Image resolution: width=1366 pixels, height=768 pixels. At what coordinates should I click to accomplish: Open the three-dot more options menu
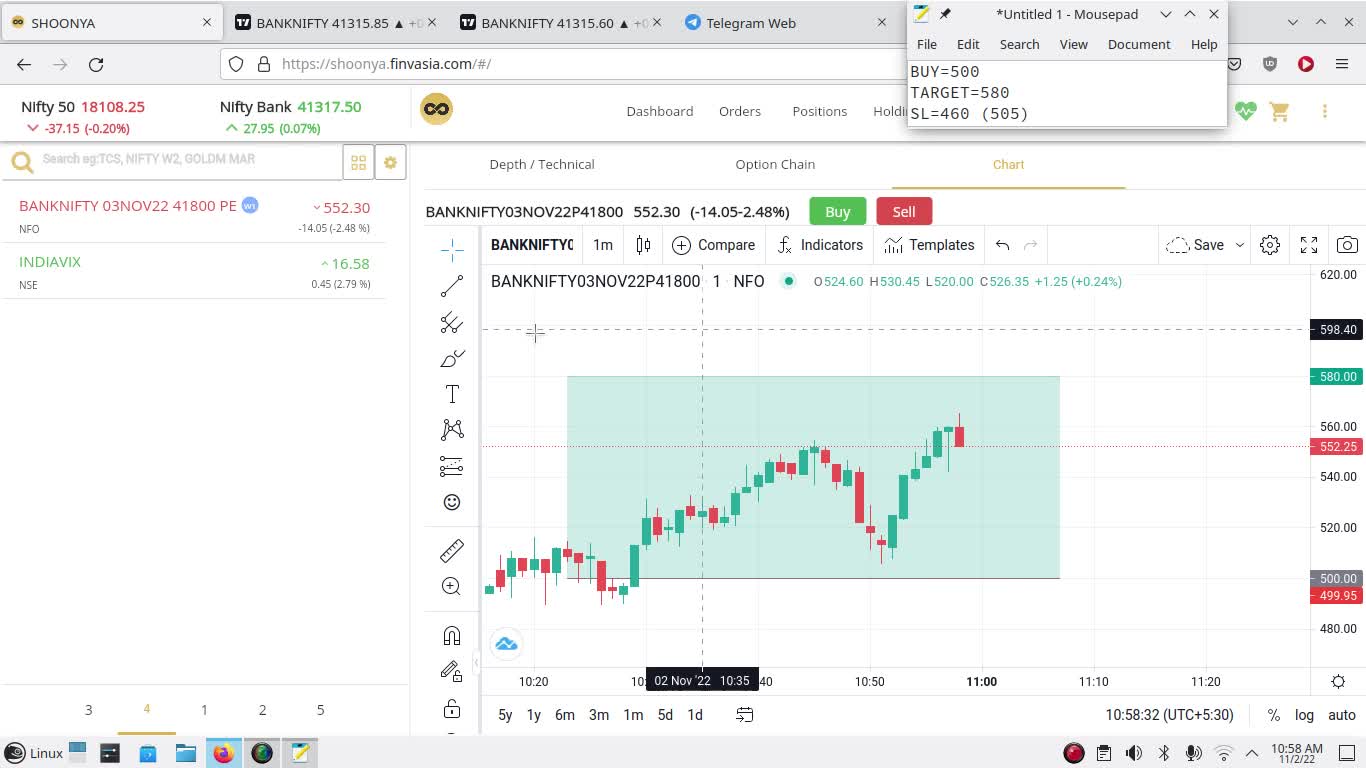1325,111
